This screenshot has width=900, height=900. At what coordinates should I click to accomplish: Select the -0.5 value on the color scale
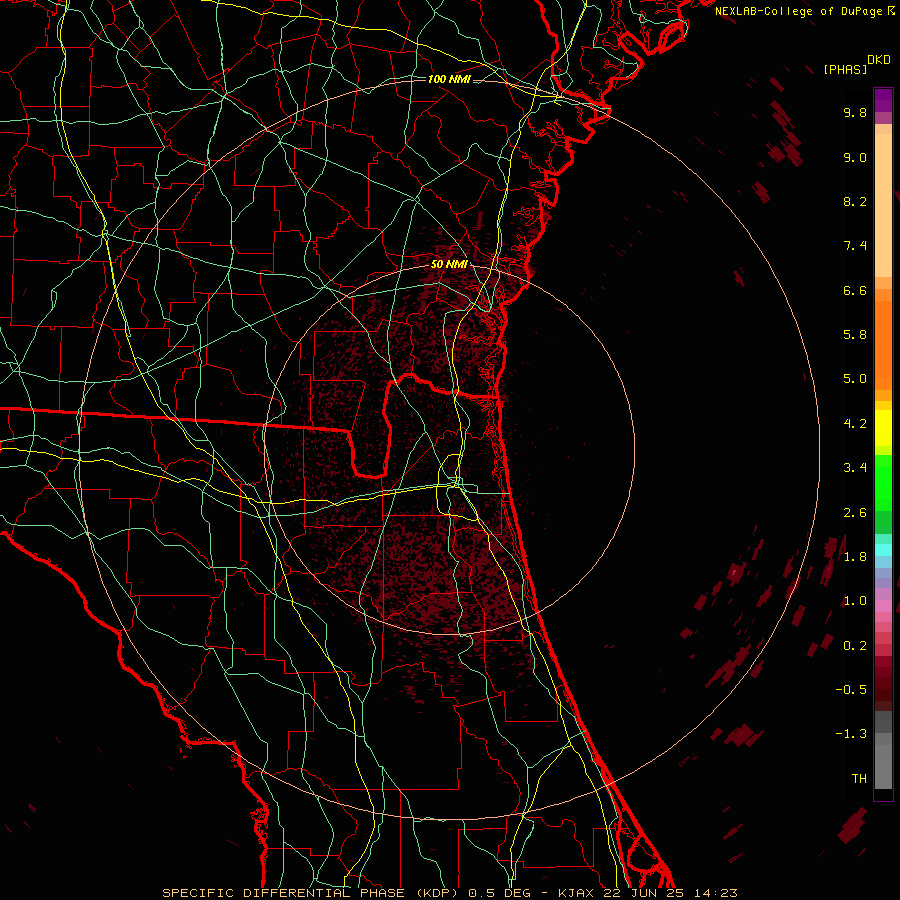pyautogui.click(x=851, y=690)
